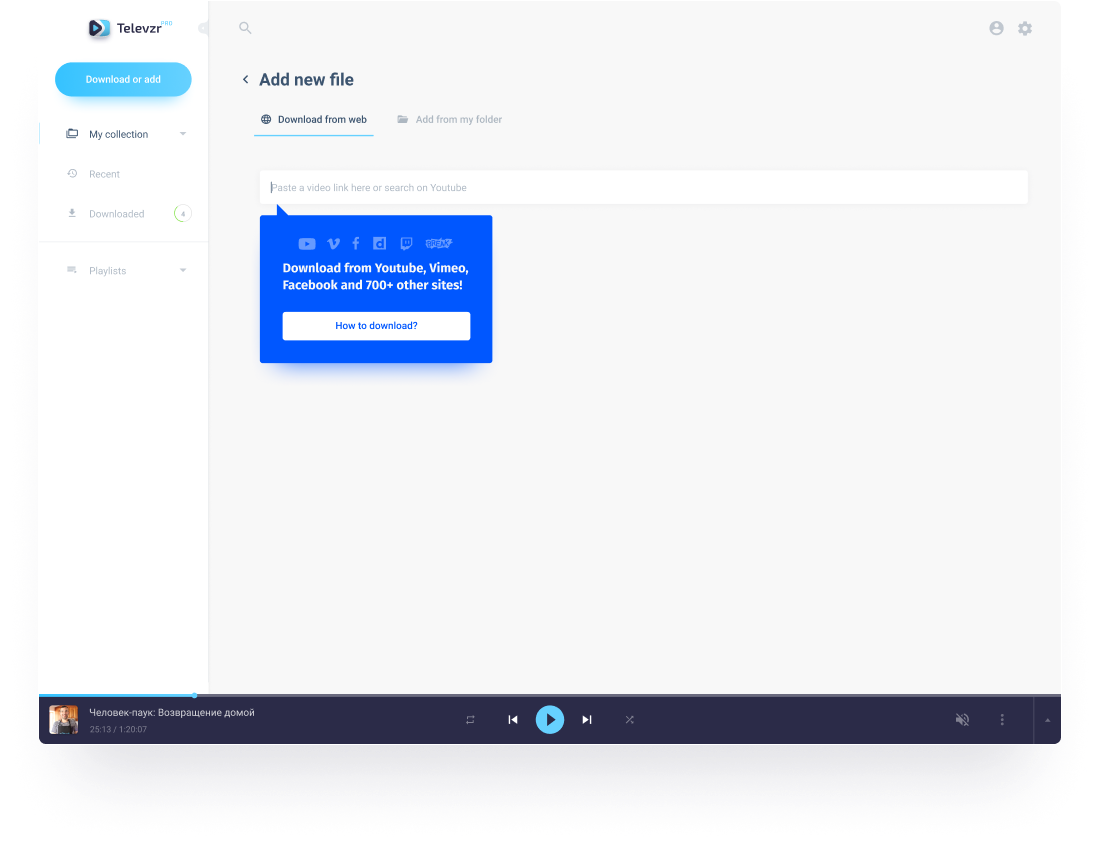Expand the player with the arrow control
The height and width of the screenshot is (847, 1100).
pyautogui.click(x=1046, y=720)
